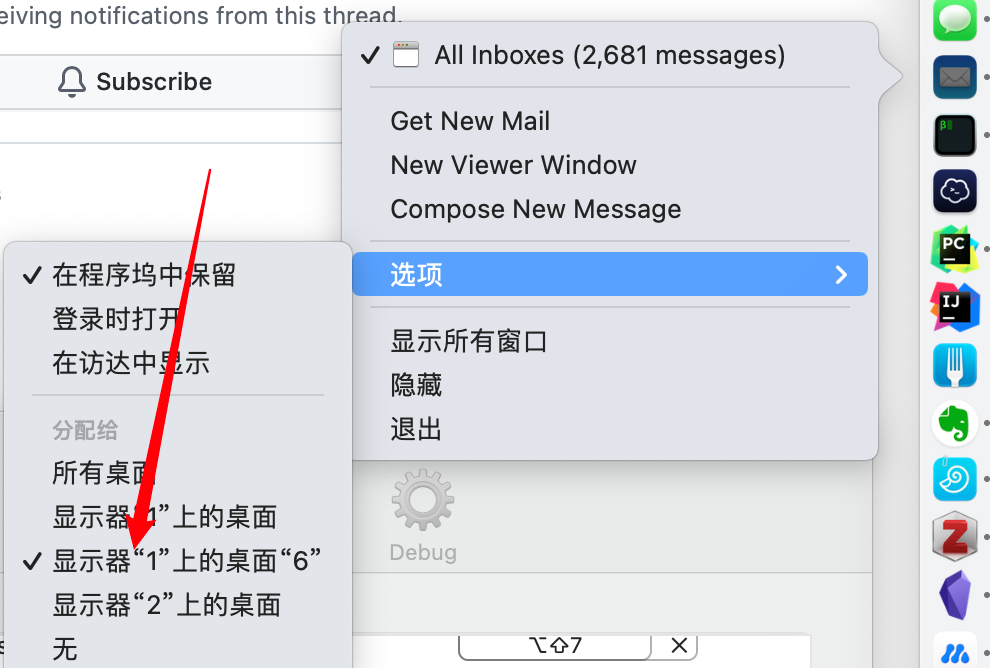Open the Messages app in Dock

point(954,19)
